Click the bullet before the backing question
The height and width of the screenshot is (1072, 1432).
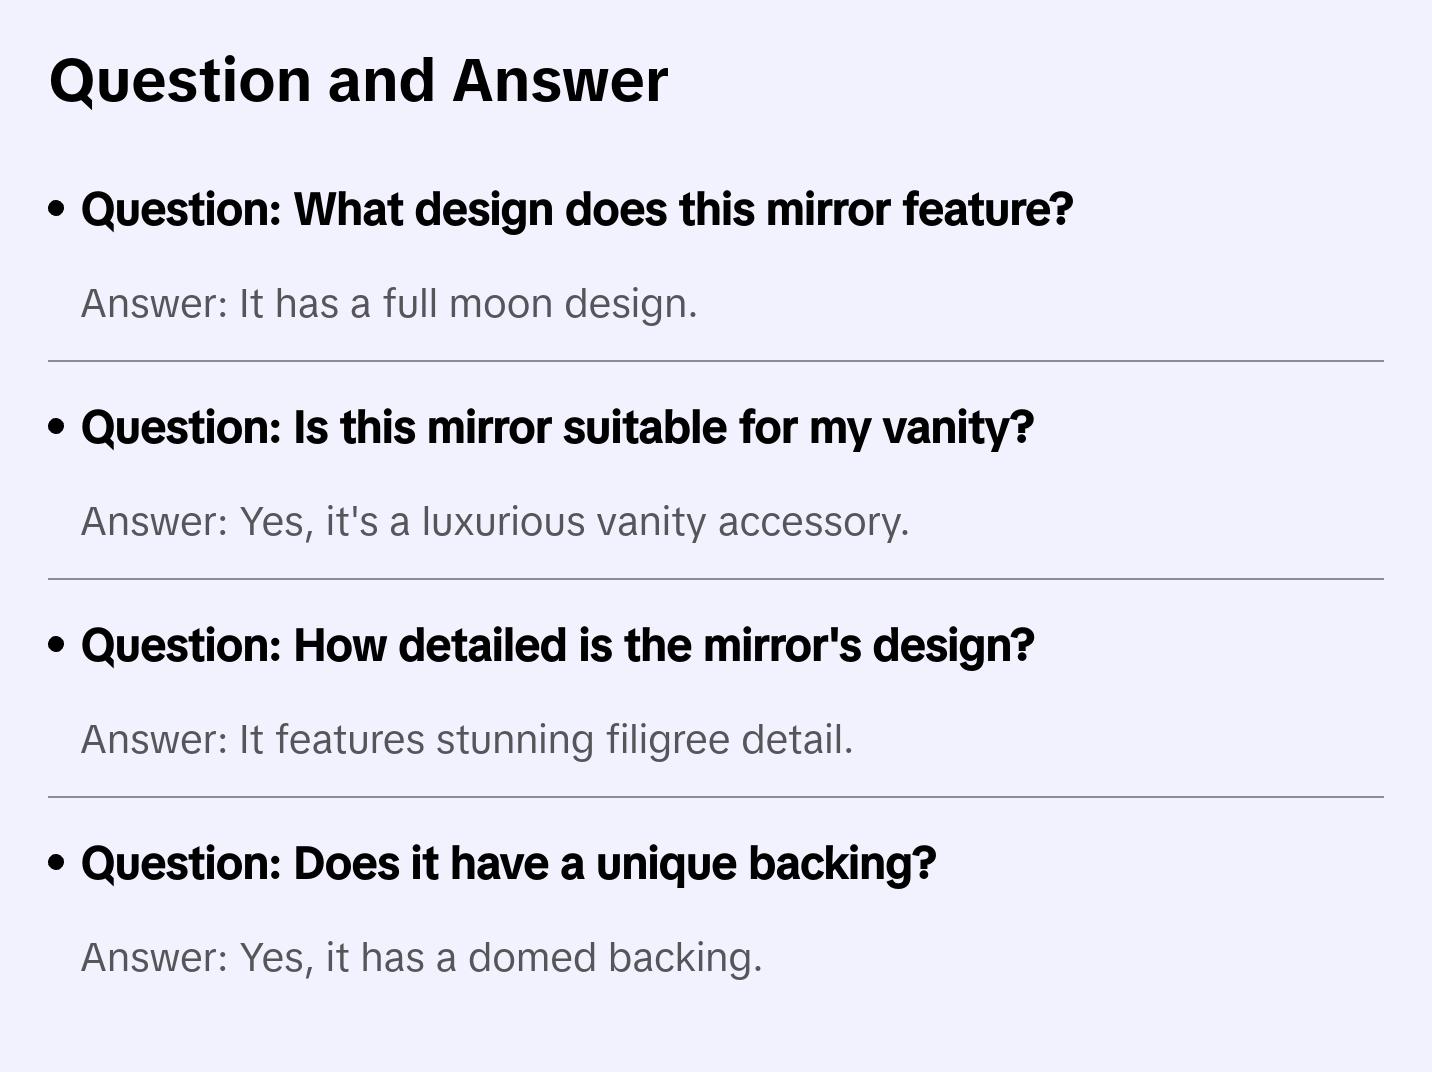(x=57, y=864)
